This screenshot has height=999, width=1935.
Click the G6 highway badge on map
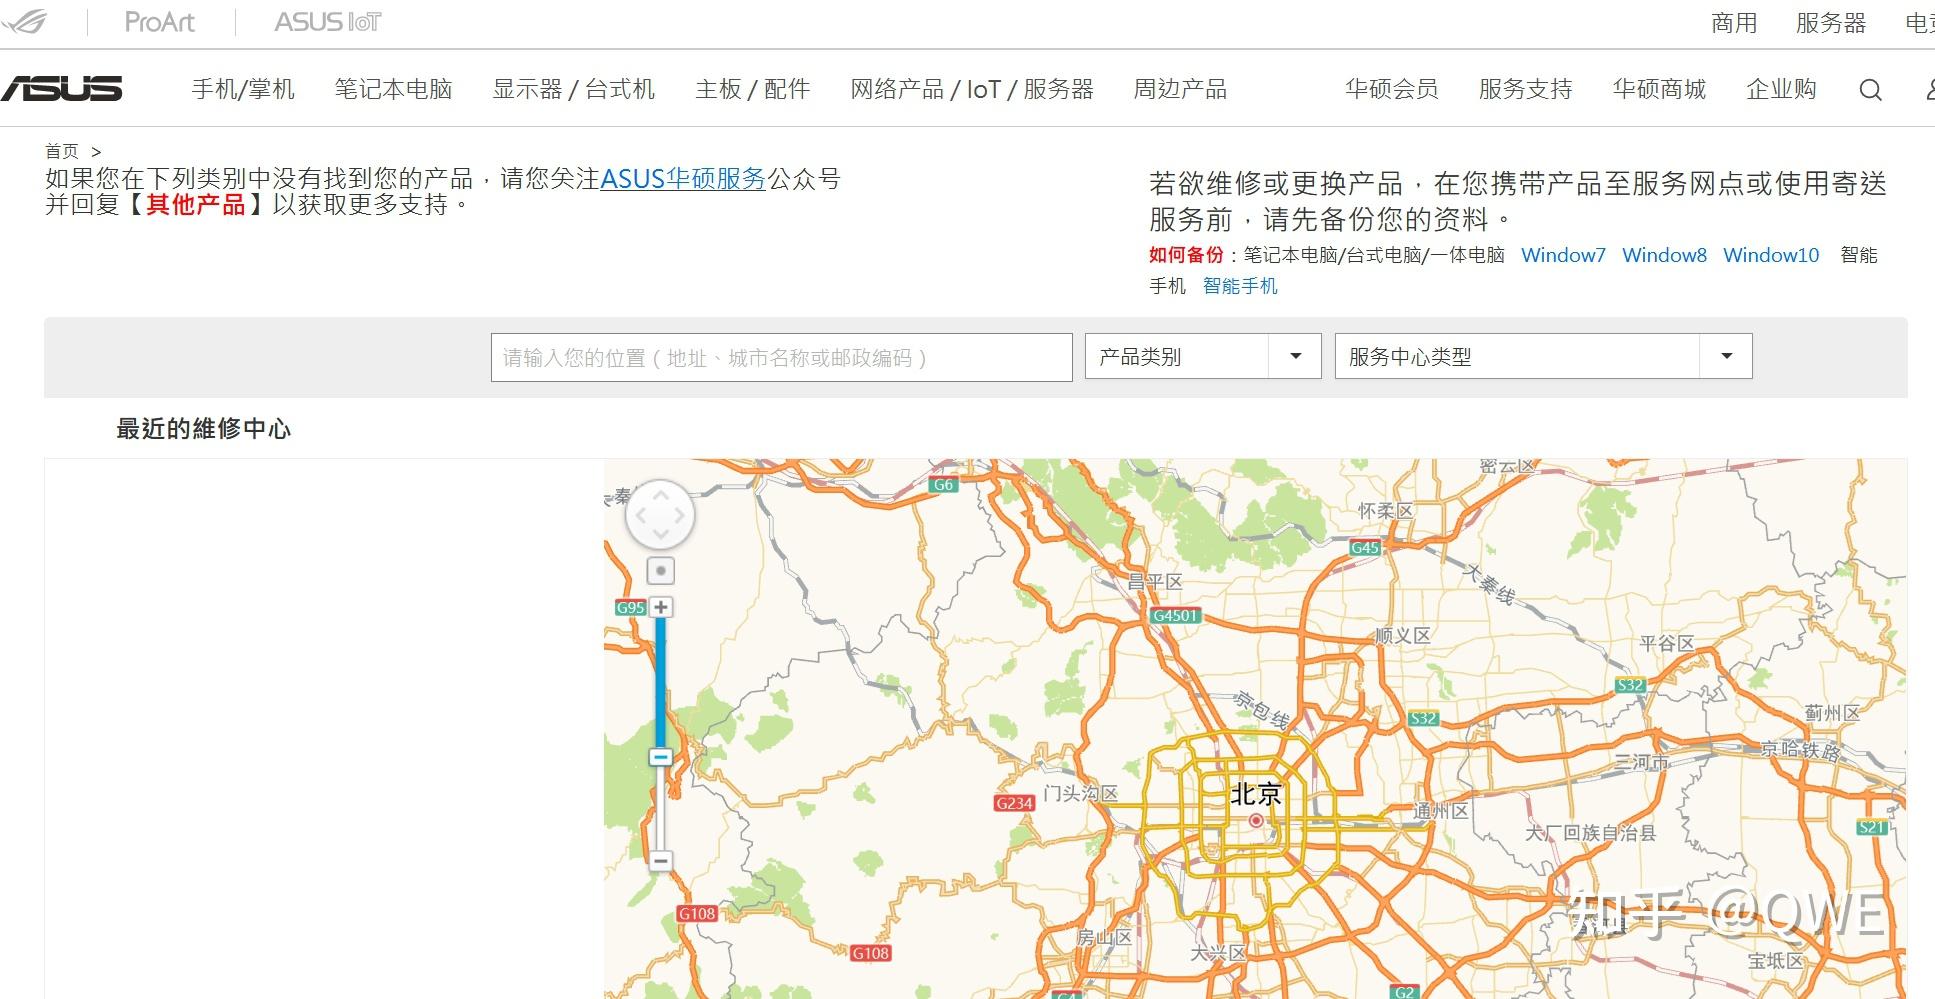[x=943, y=485]
